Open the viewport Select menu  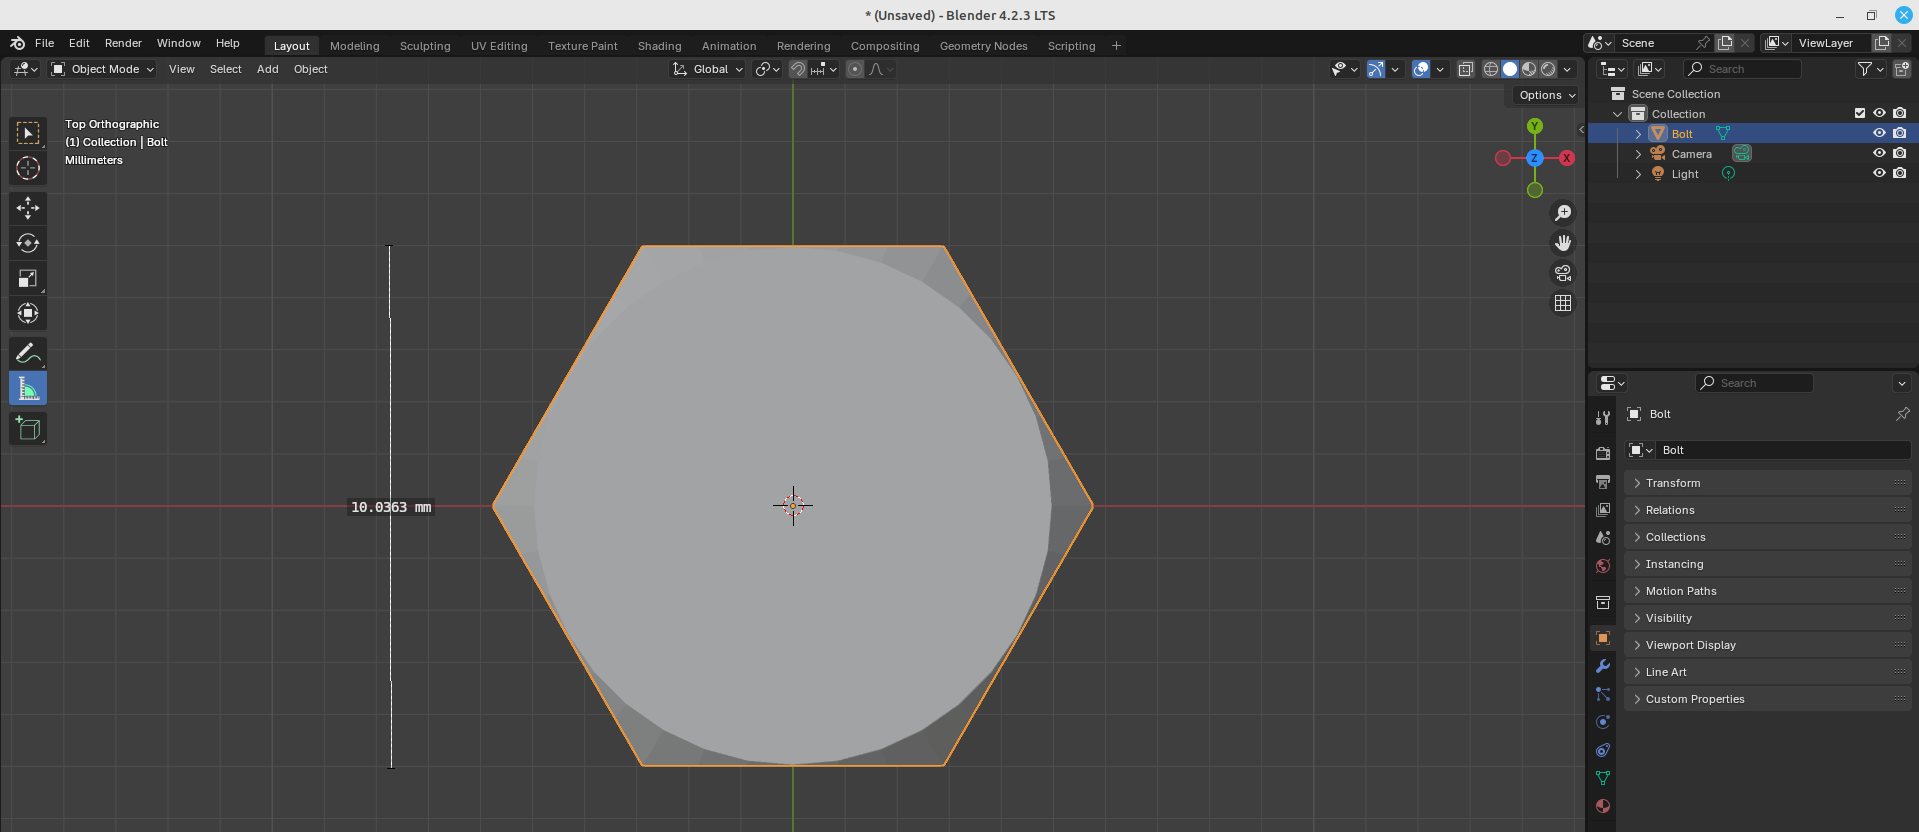226,69
